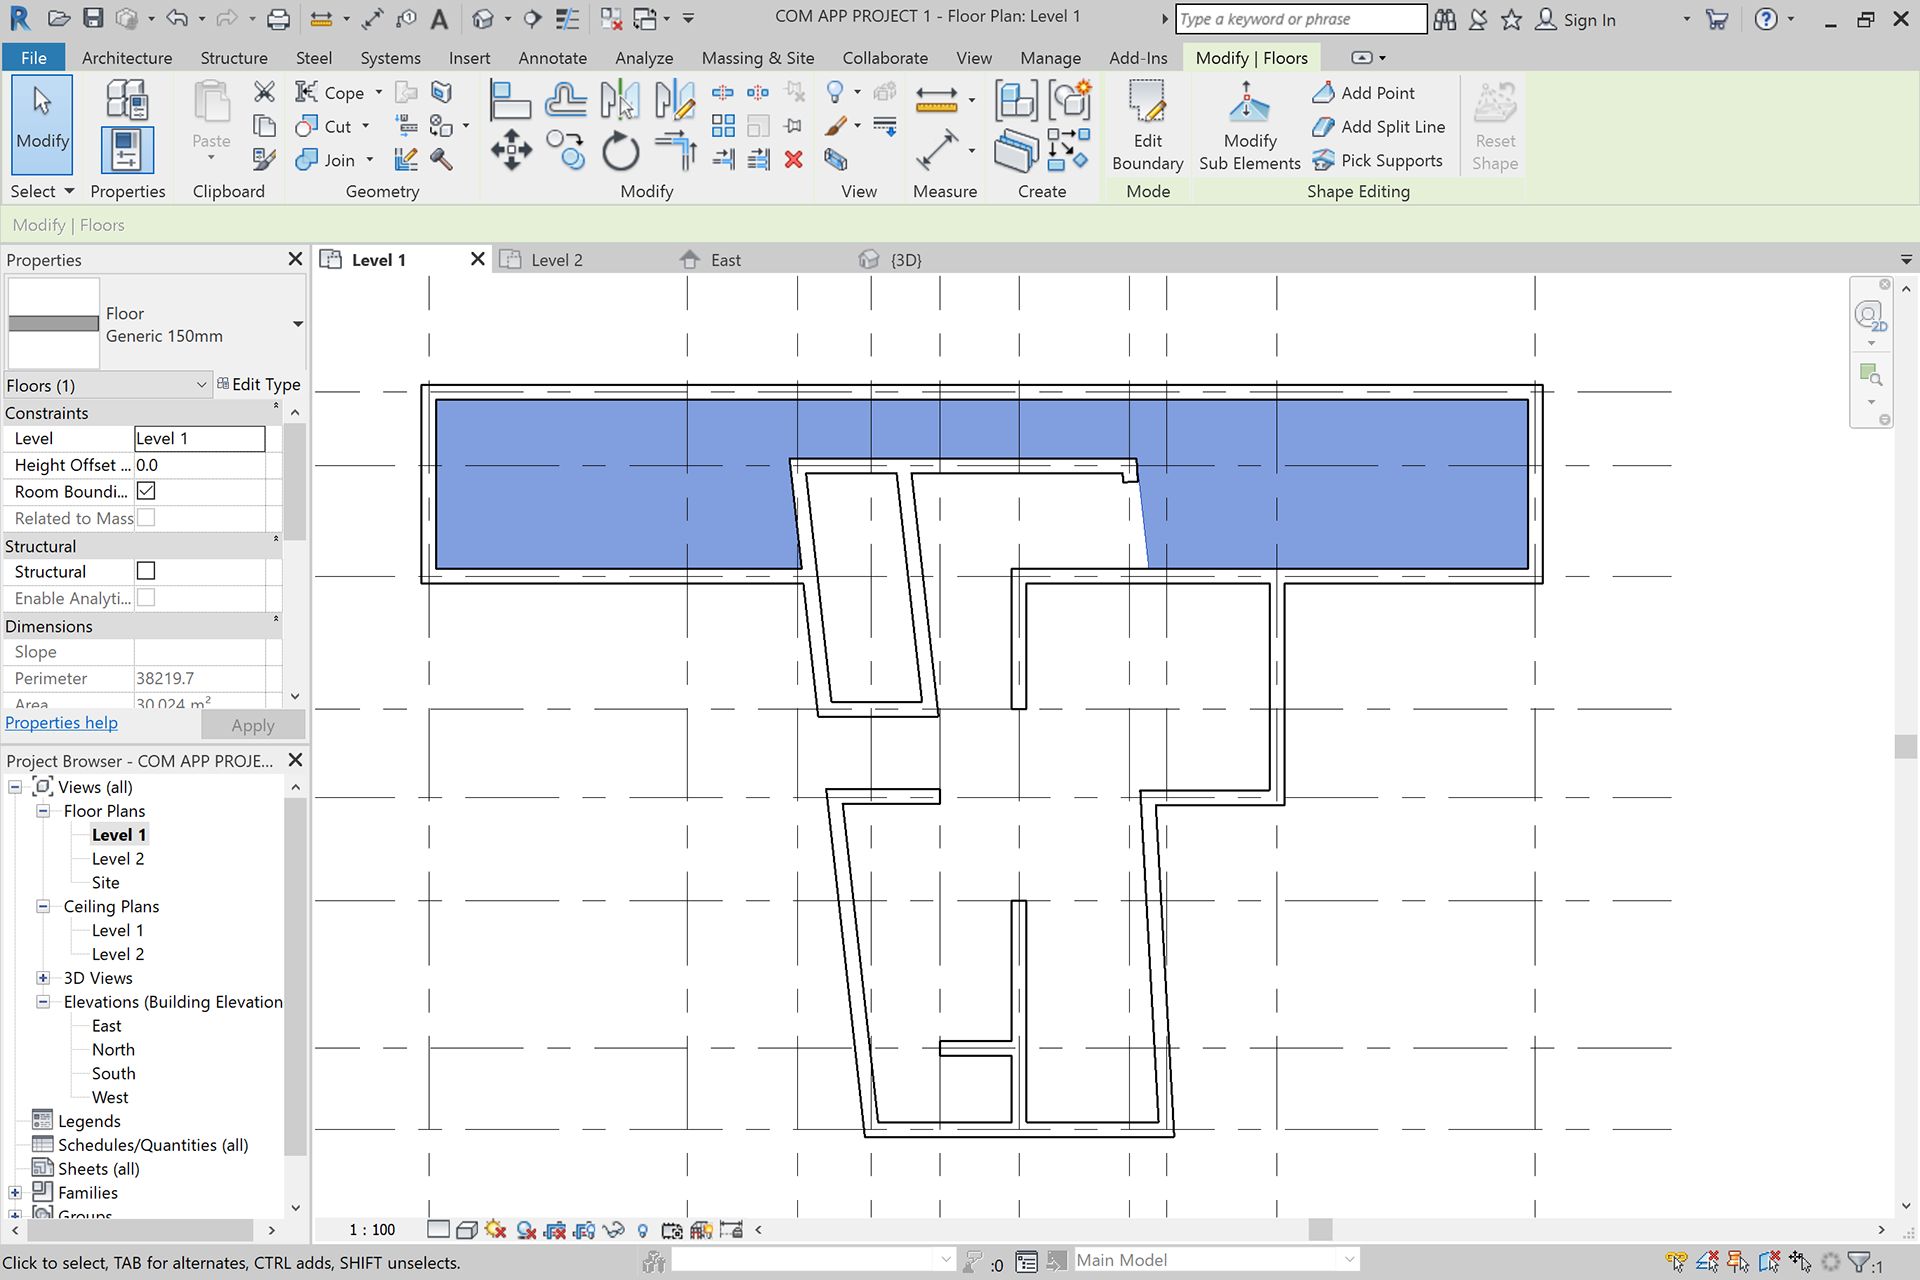The height and width of the screenshot is (1280, 1920).
Task: Click Modify Sub Elements tool
Action: [x=1249, y=127]
